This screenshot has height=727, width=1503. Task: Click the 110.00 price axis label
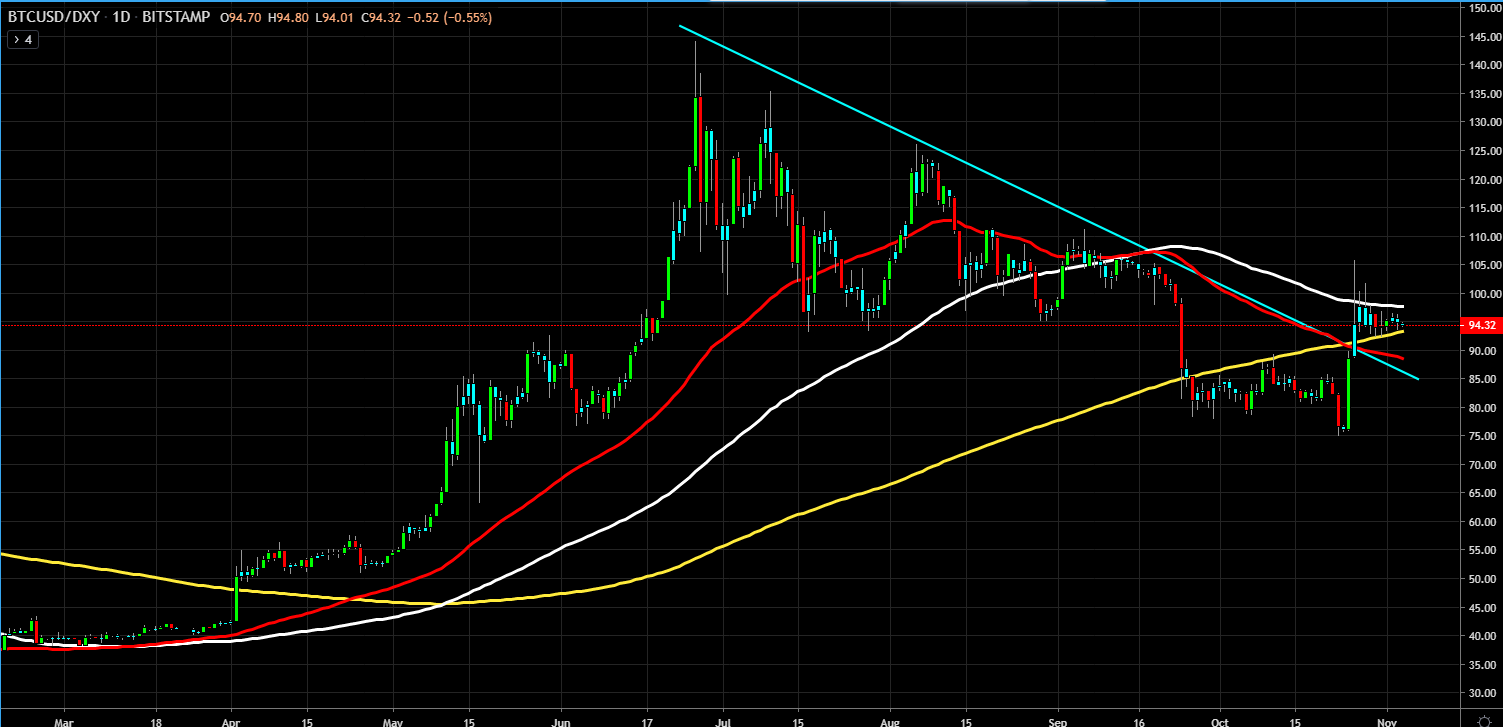pyautogui.click(x=1483, y=237)
